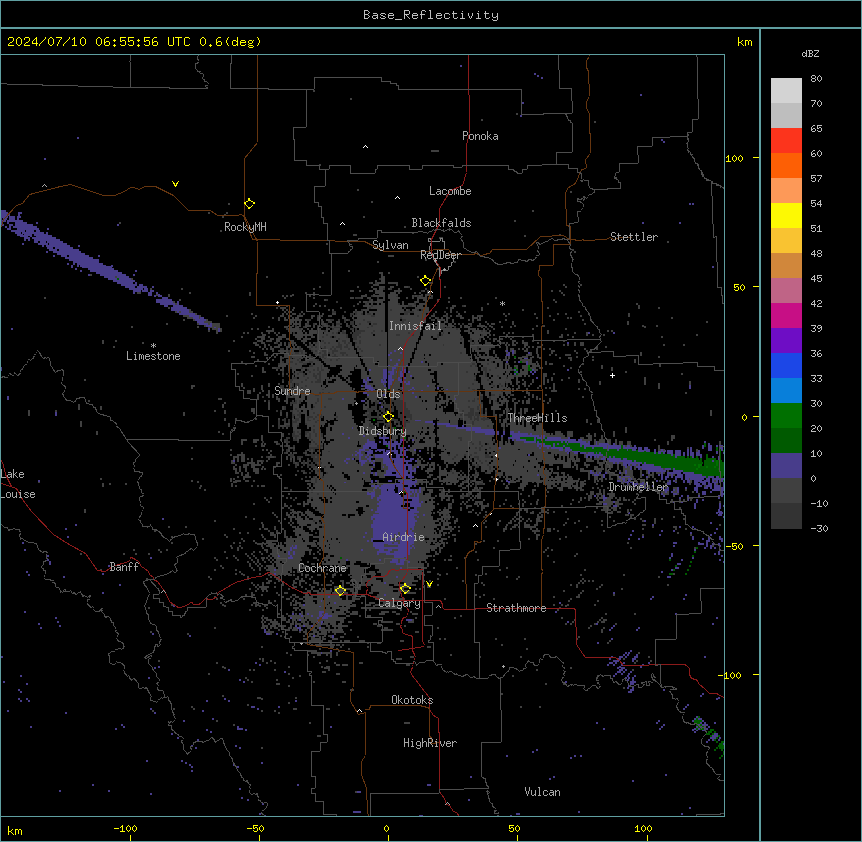Click the yellow marker above Calgary
This screenshot has height=842, width=862.
click(x=405, y=589)
